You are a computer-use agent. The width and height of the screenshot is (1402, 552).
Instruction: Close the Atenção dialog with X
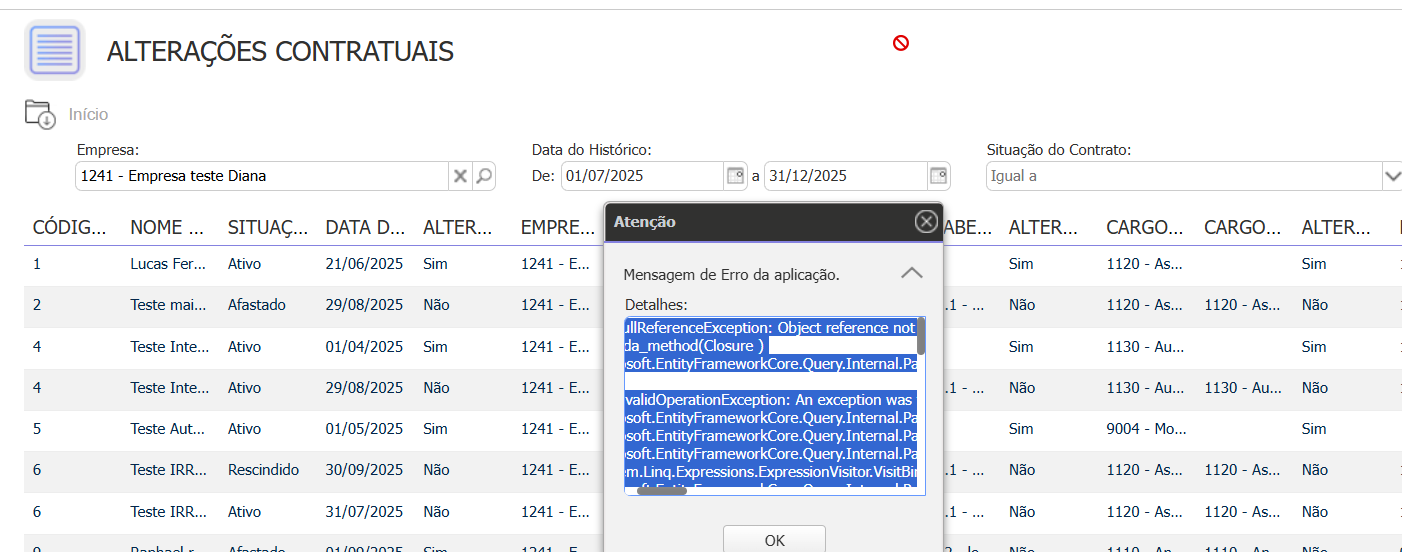pos(926,221)
